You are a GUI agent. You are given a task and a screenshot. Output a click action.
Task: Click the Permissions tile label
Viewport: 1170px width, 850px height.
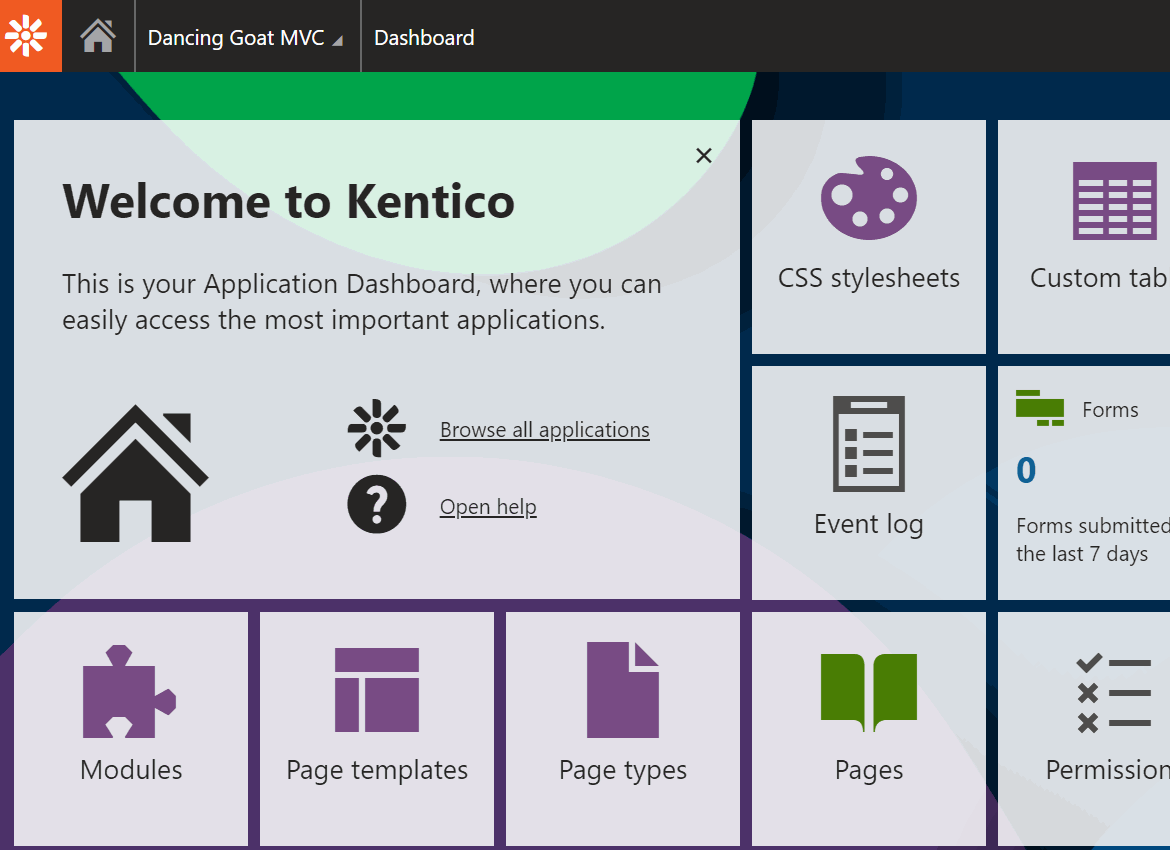click(x=1107, y=770)
